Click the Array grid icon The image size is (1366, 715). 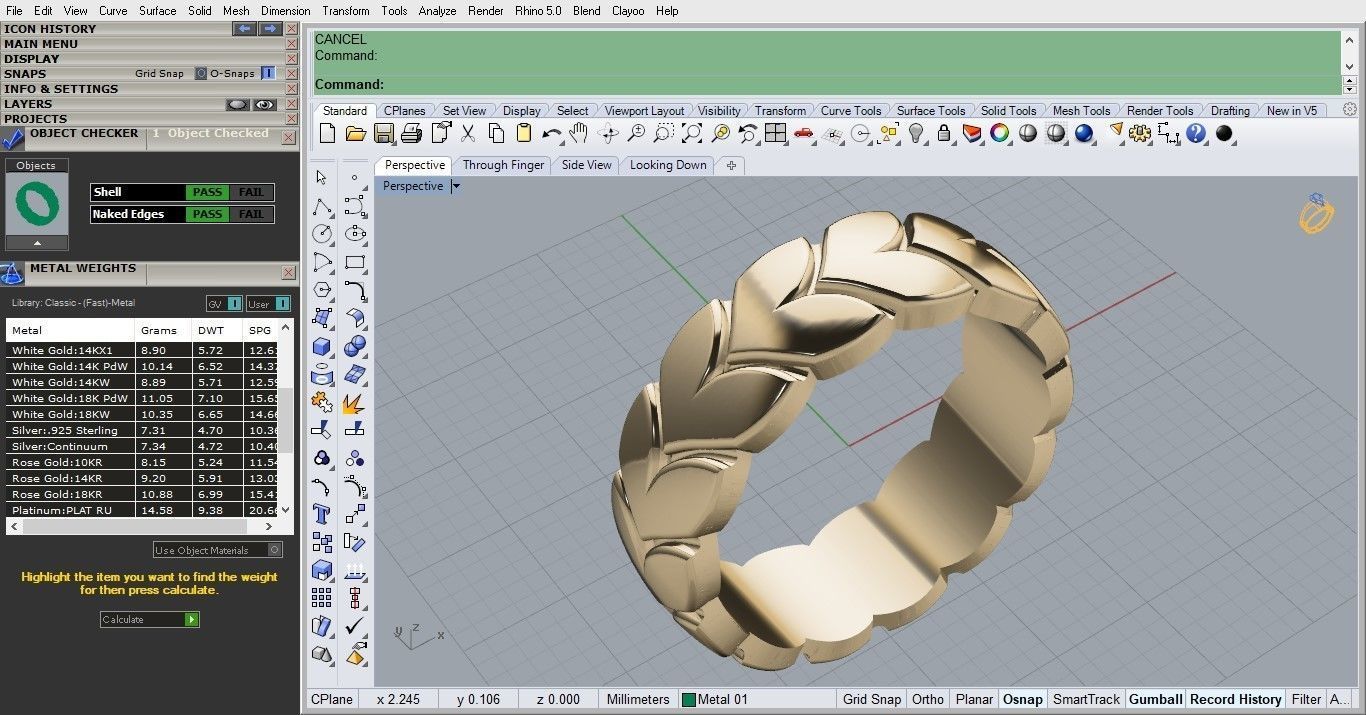[322, 598]
